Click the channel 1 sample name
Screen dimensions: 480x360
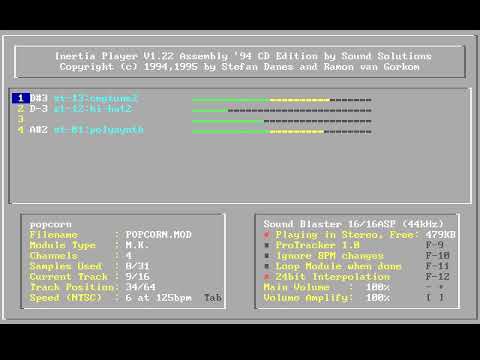96,98
